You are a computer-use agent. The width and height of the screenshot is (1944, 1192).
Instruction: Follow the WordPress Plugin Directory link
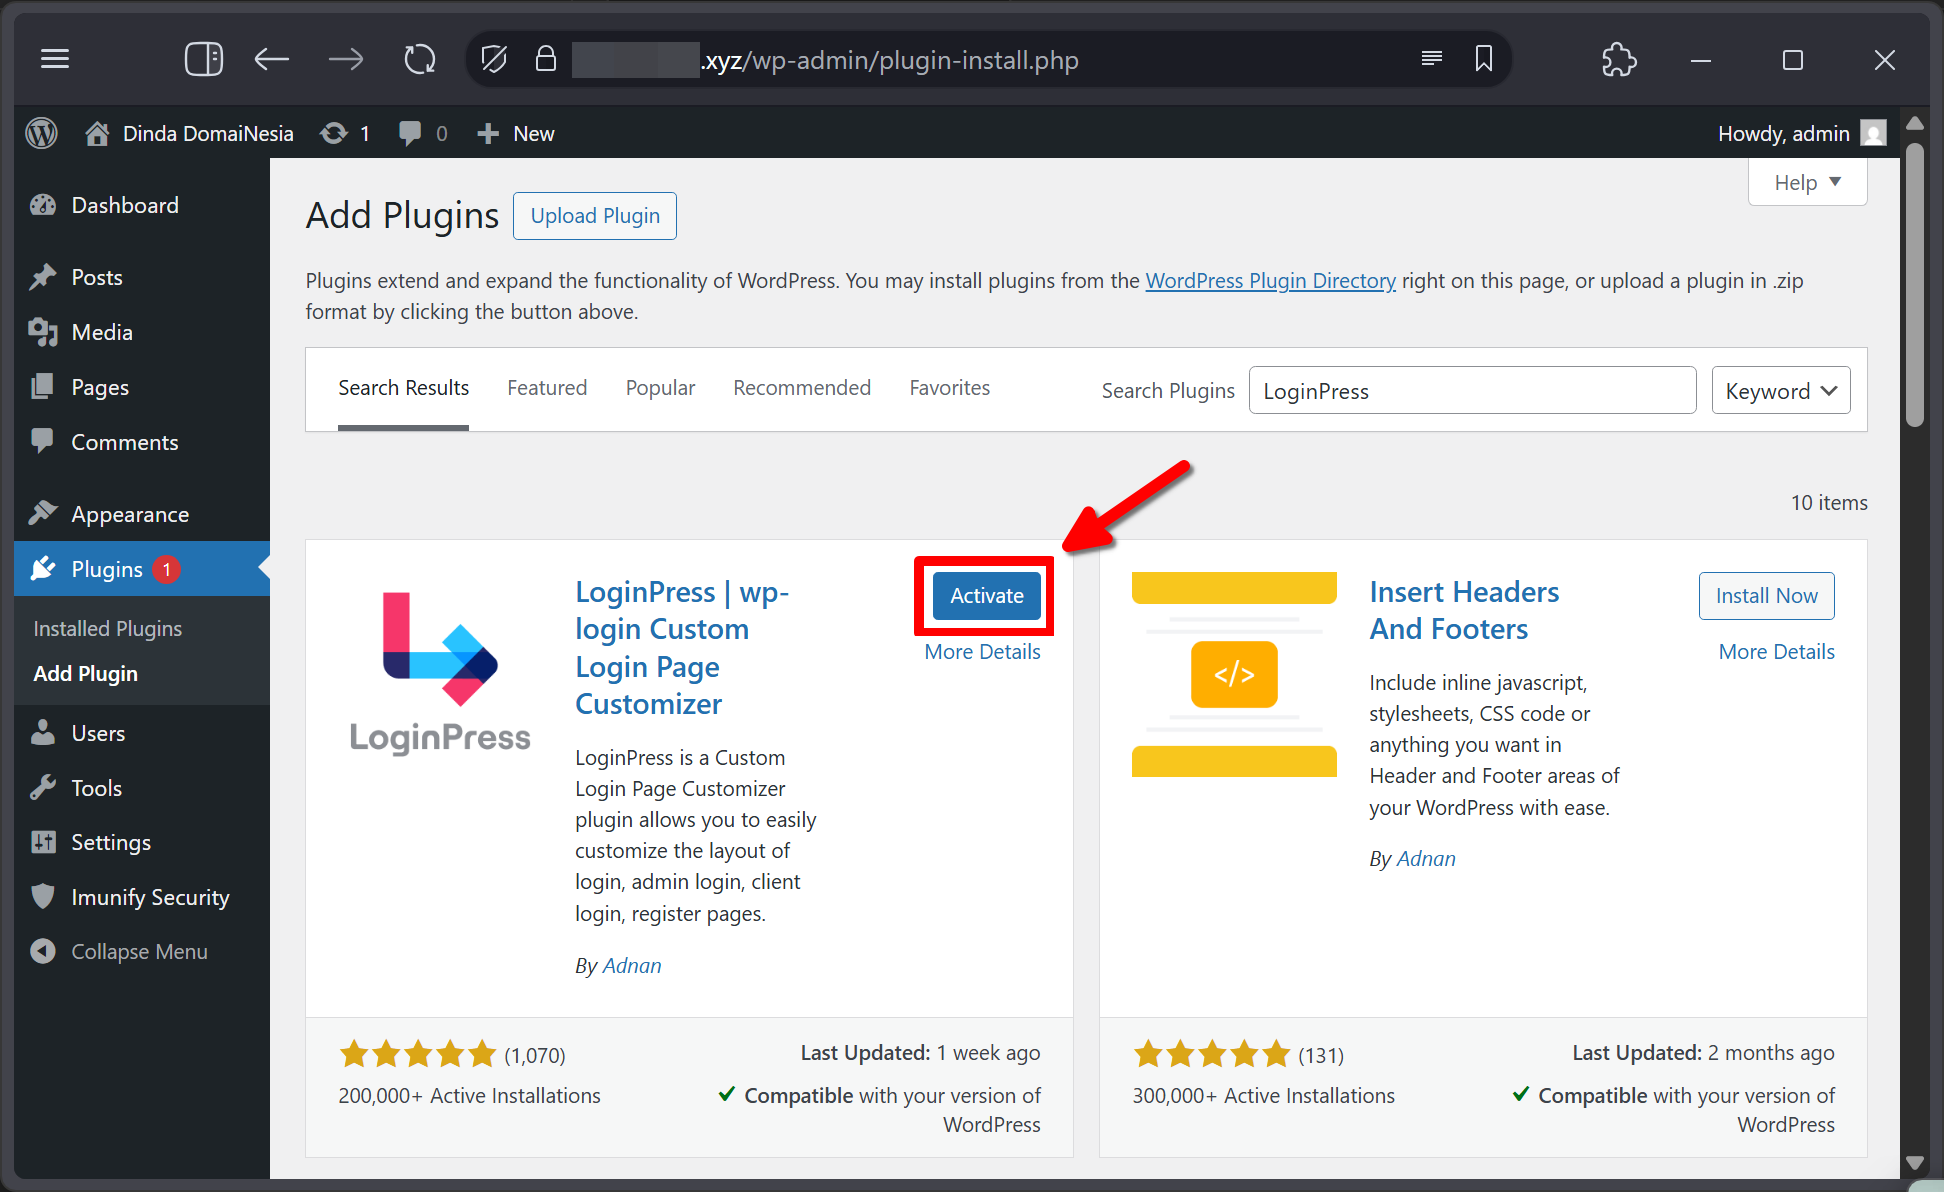click(x=1270, y=281)
